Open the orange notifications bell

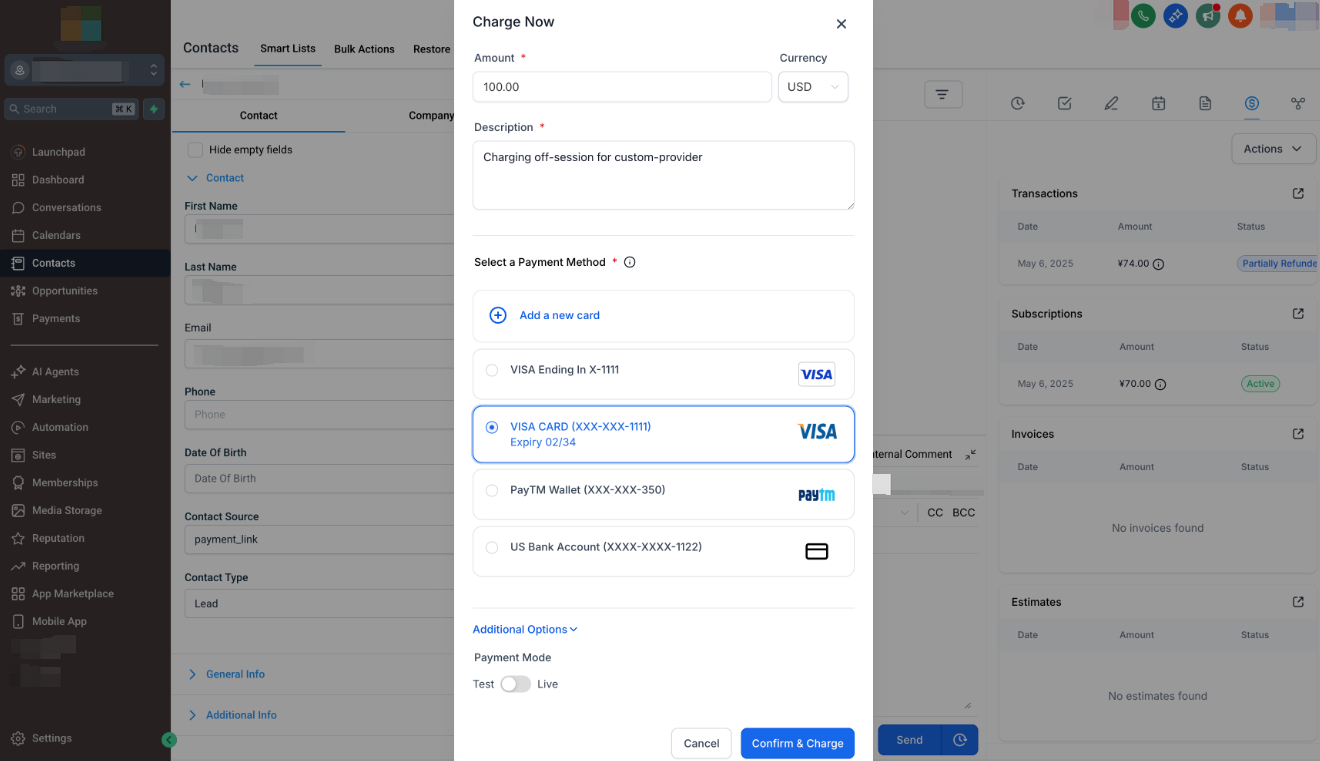click(x=1240, y=15)
